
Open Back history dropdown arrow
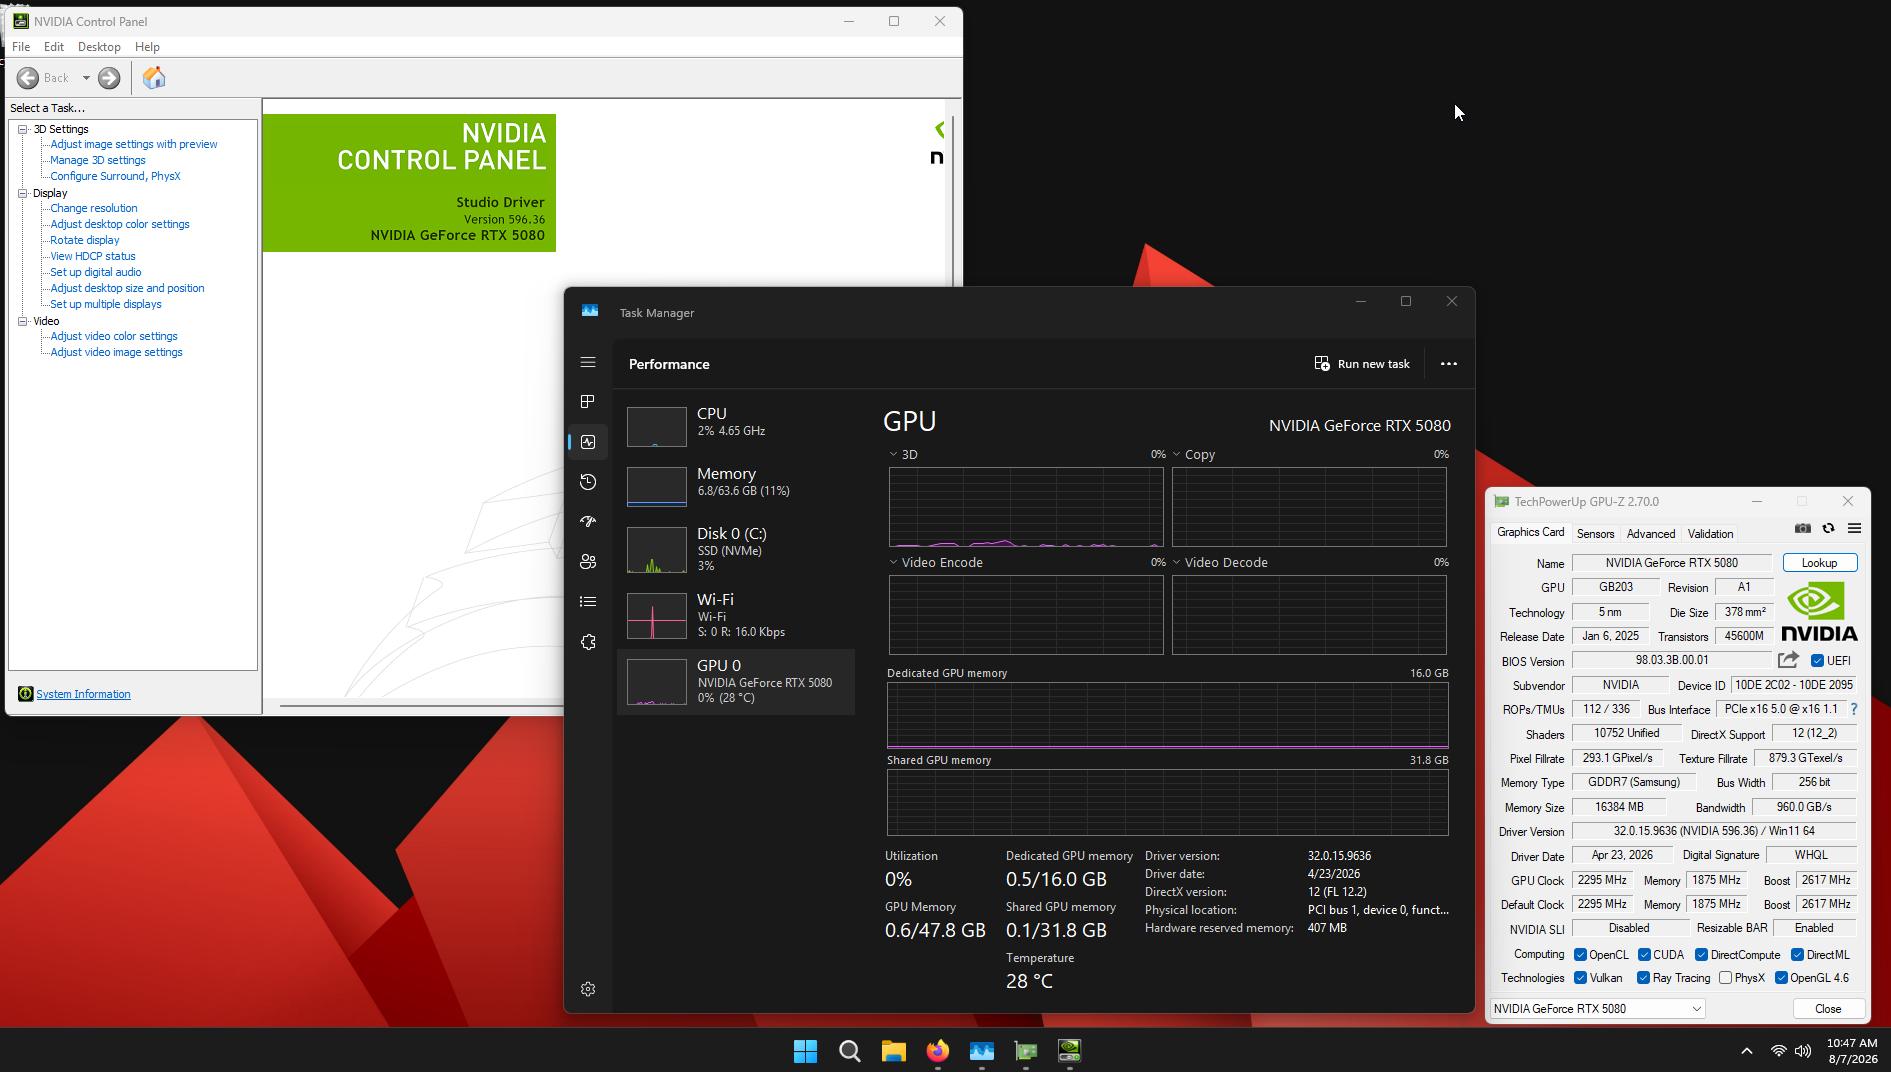[x=86, y=78]
